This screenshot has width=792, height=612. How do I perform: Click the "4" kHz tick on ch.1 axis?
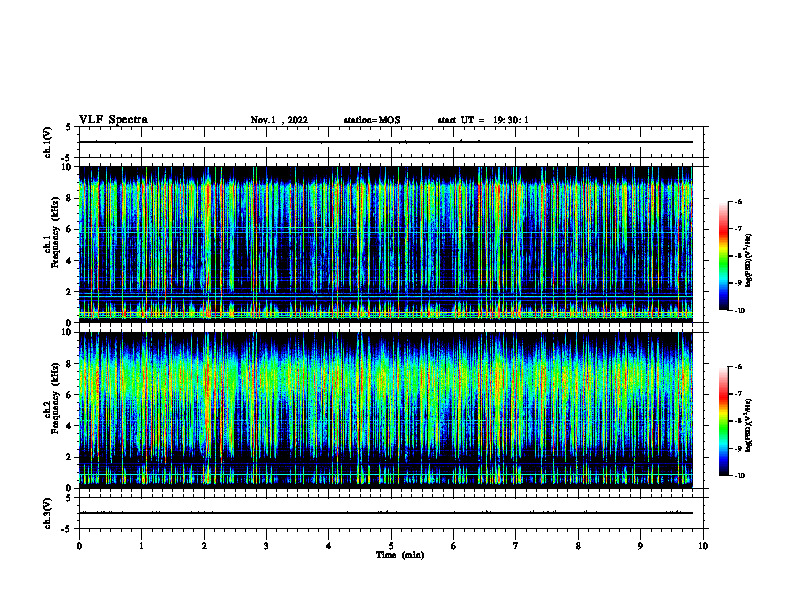click(x=69, y=261)
